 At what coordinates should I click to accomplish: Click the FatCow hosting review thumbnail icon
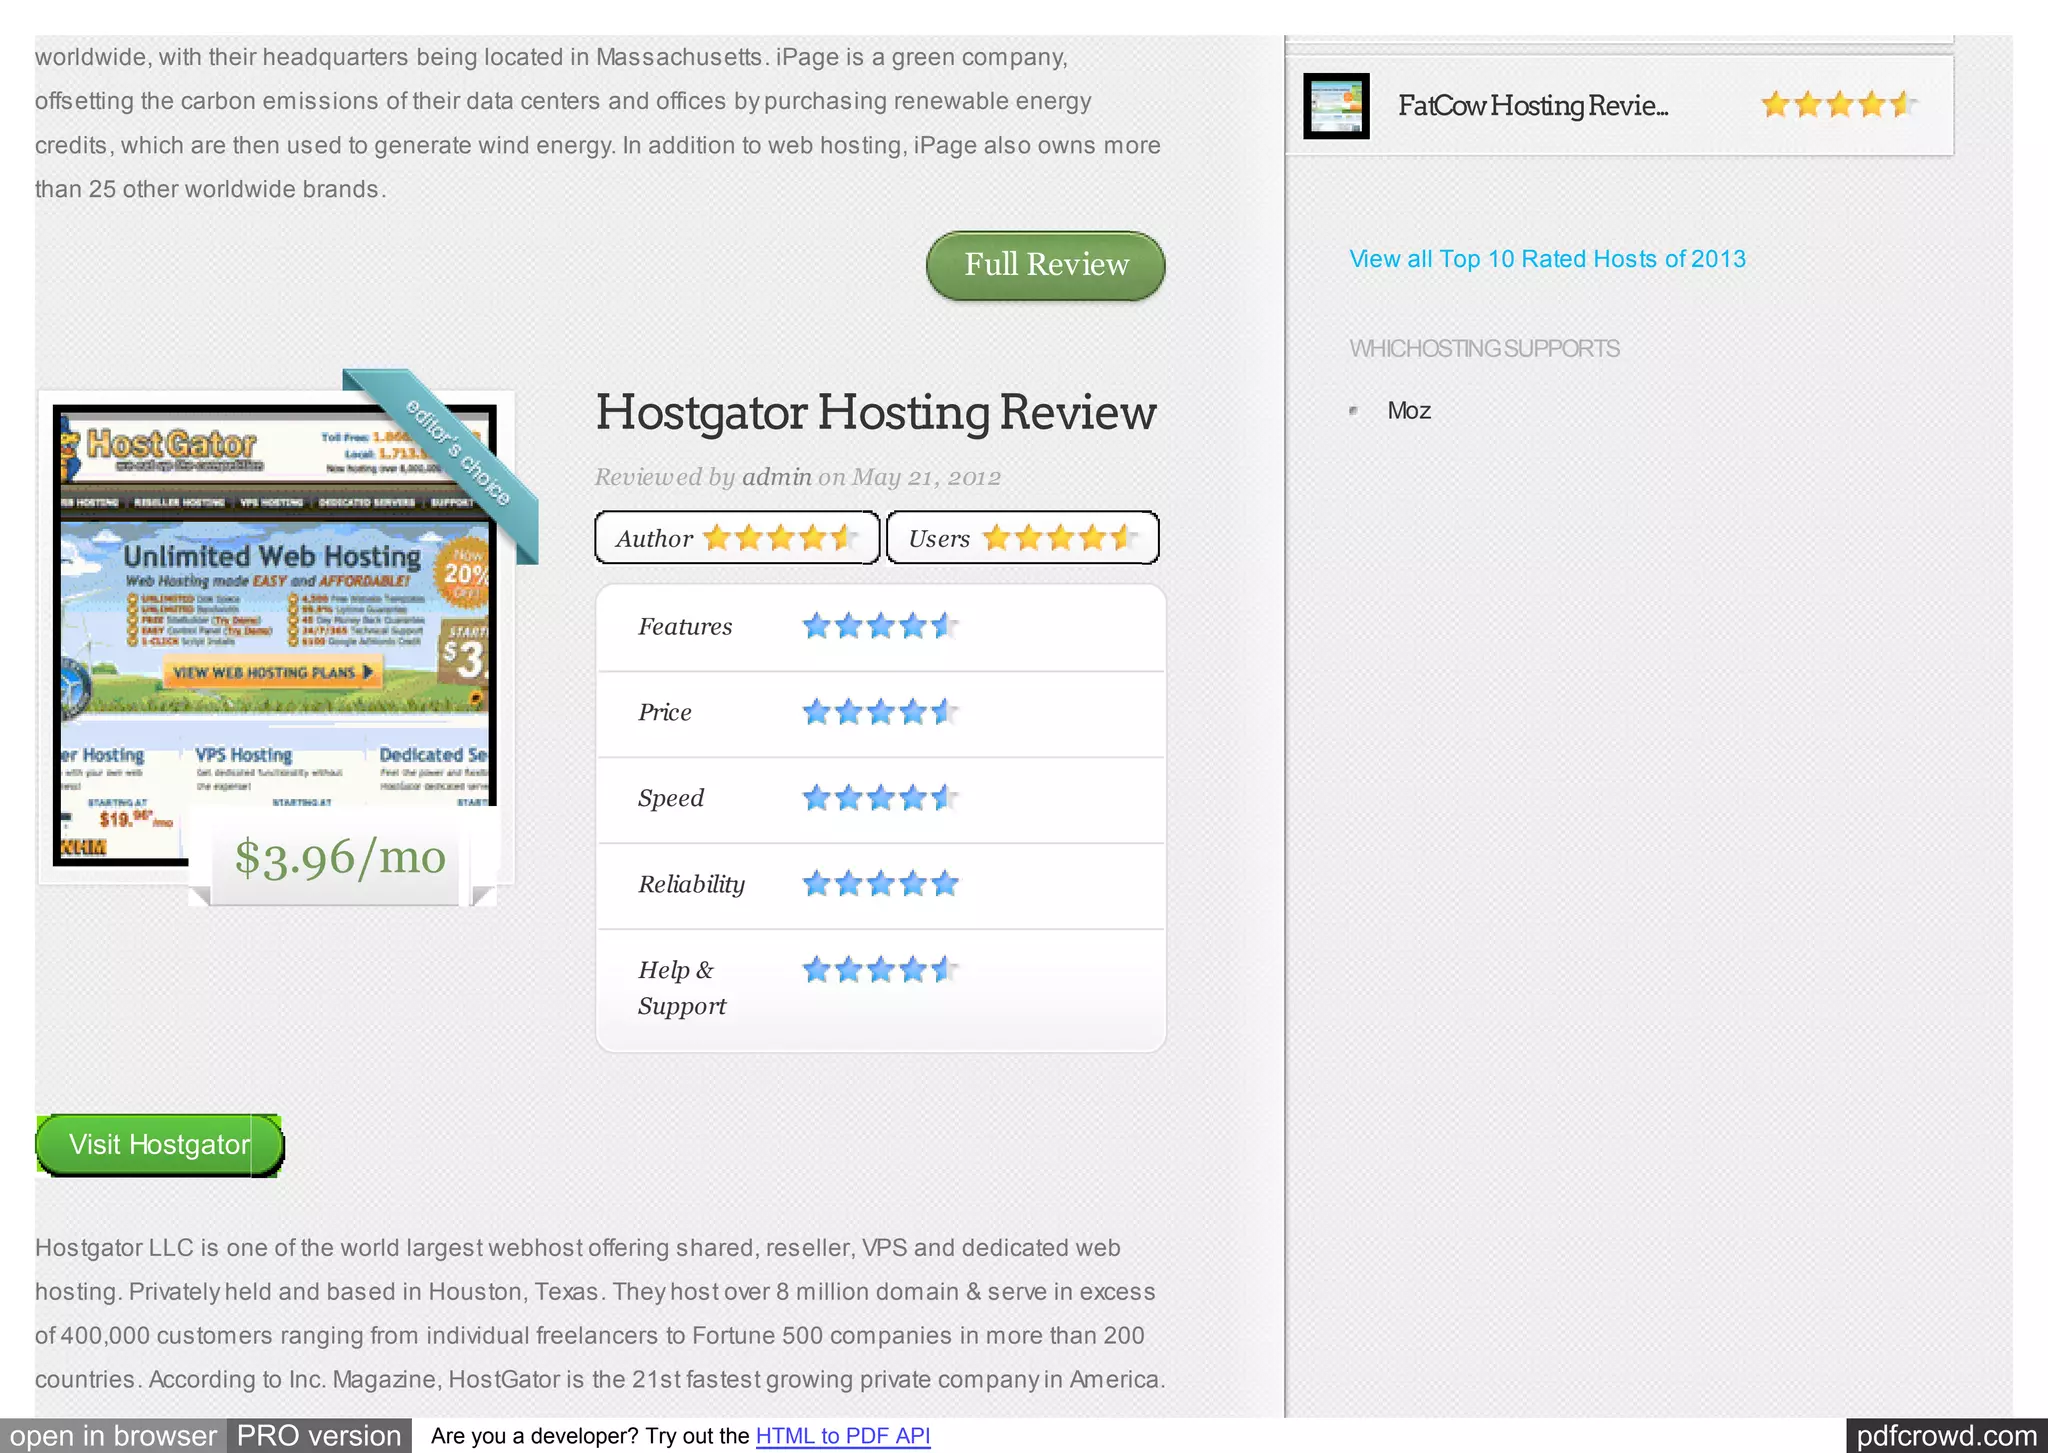(x=1336, y=106)
